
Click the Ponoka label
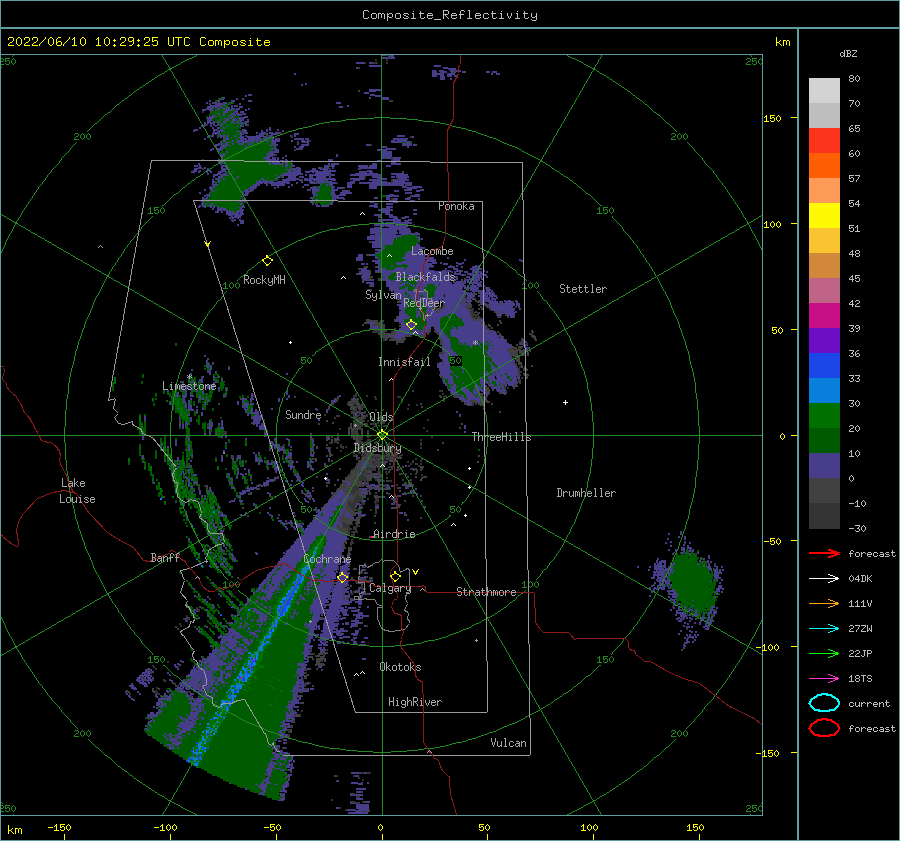point(456,206)
